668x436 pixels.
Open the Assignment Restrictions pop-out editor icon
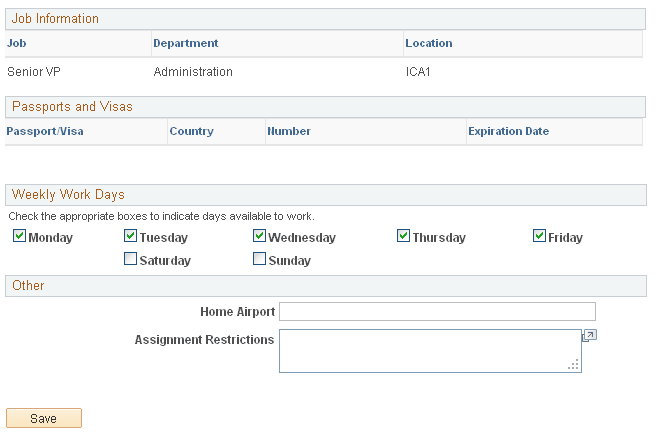[x=589, y=336]
